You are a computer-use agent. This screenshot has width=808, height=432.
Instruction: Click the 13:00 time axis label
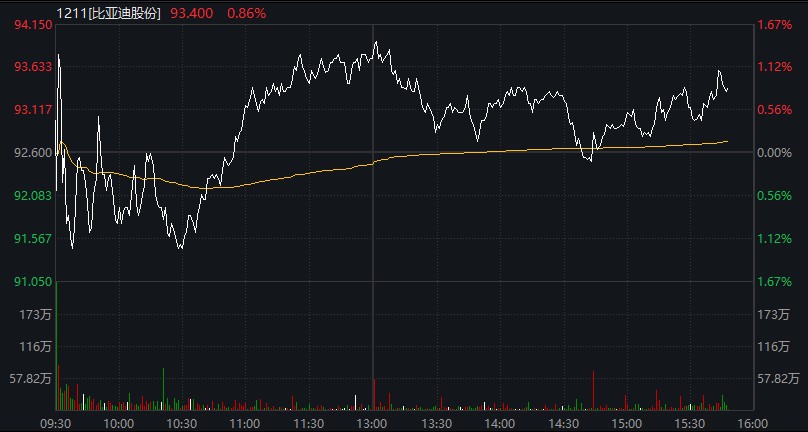click(373, 423)
